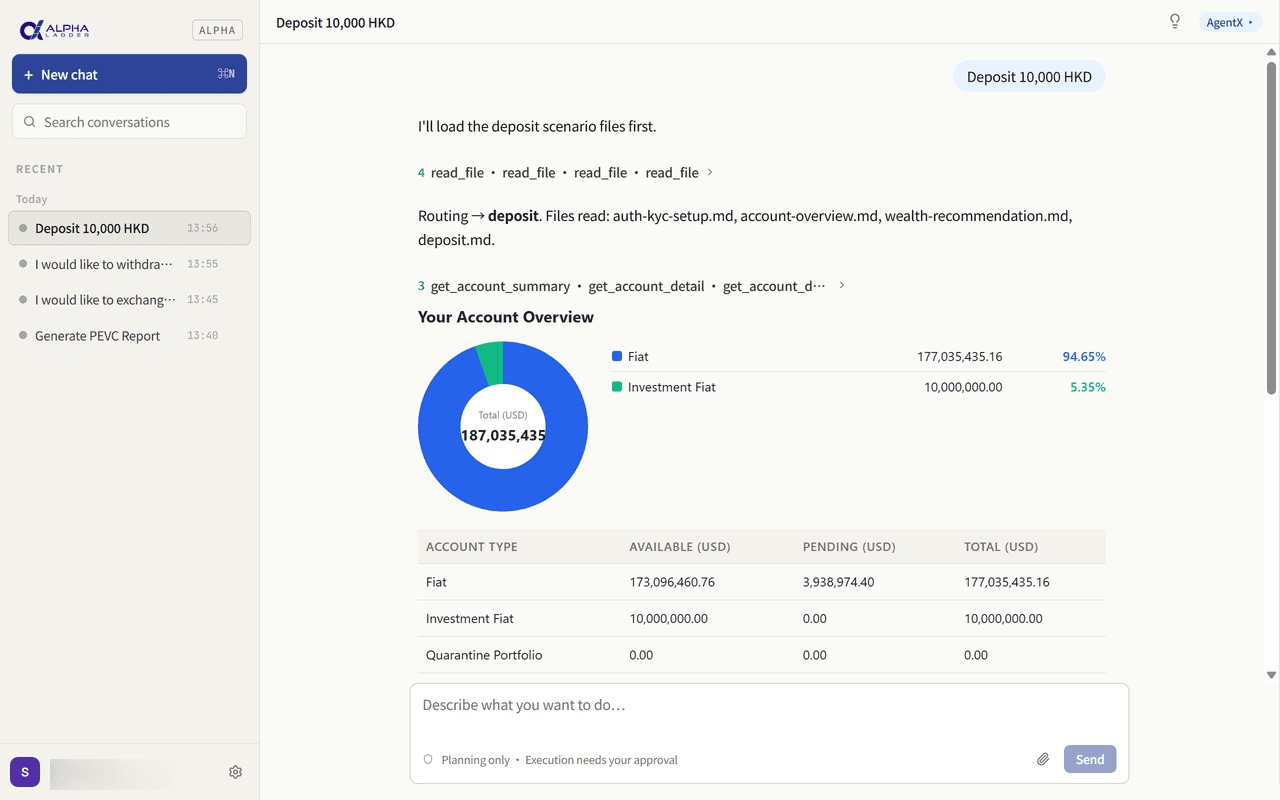Viewport: 1280px width, 800px height.
Task: Click the 173,096,460.76 available value
Action: point(672,582)
